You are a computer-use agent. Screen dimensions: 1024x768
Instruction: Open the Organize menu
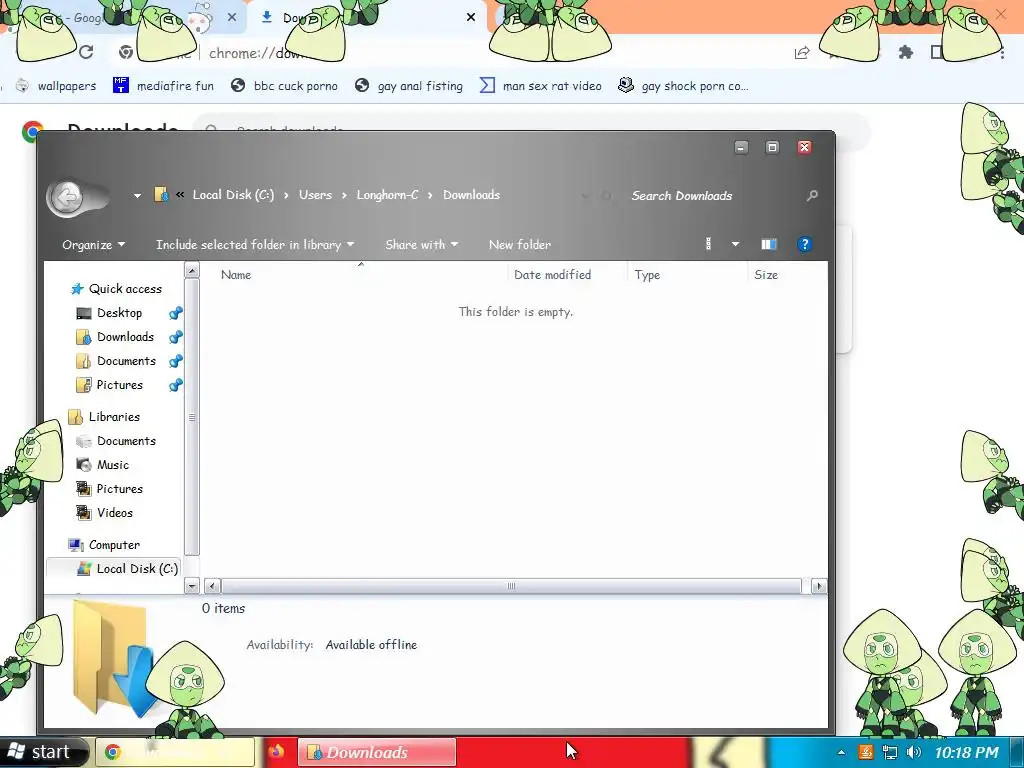[x=93, y=245]
